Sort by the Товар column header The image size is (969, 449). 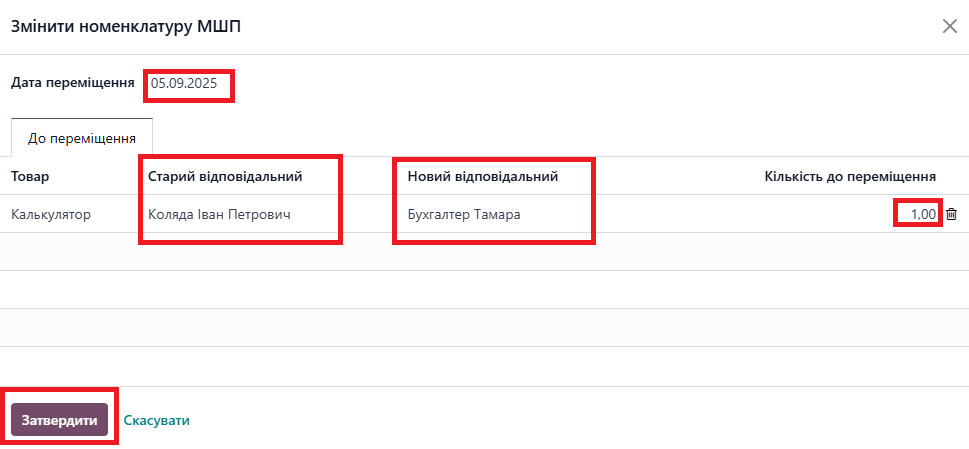(30, 176)
